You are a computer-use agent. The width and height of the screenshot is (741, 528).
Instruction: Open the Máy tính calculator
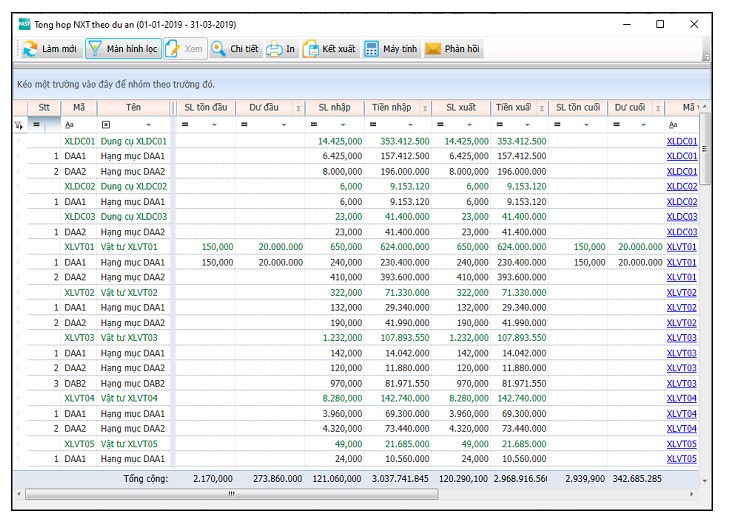[x=390, y=49]
